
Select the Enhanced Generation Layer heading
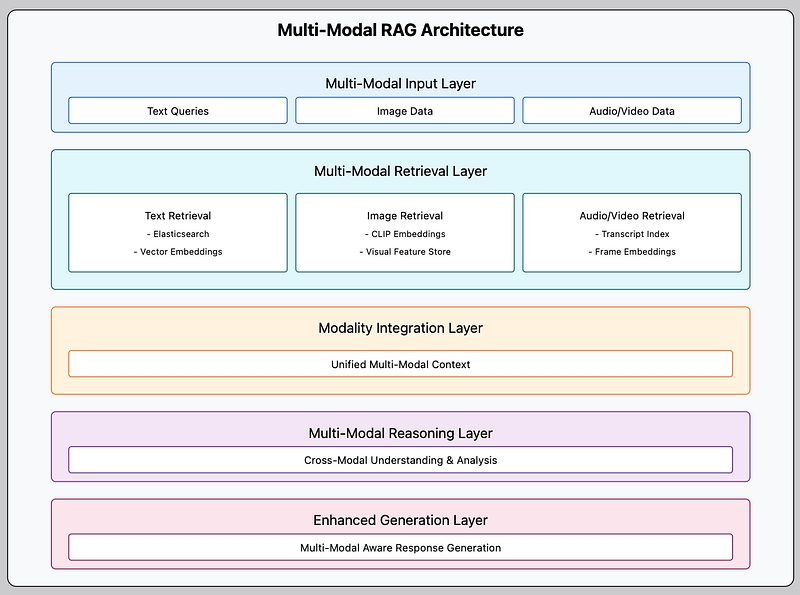tap(400, 520)
